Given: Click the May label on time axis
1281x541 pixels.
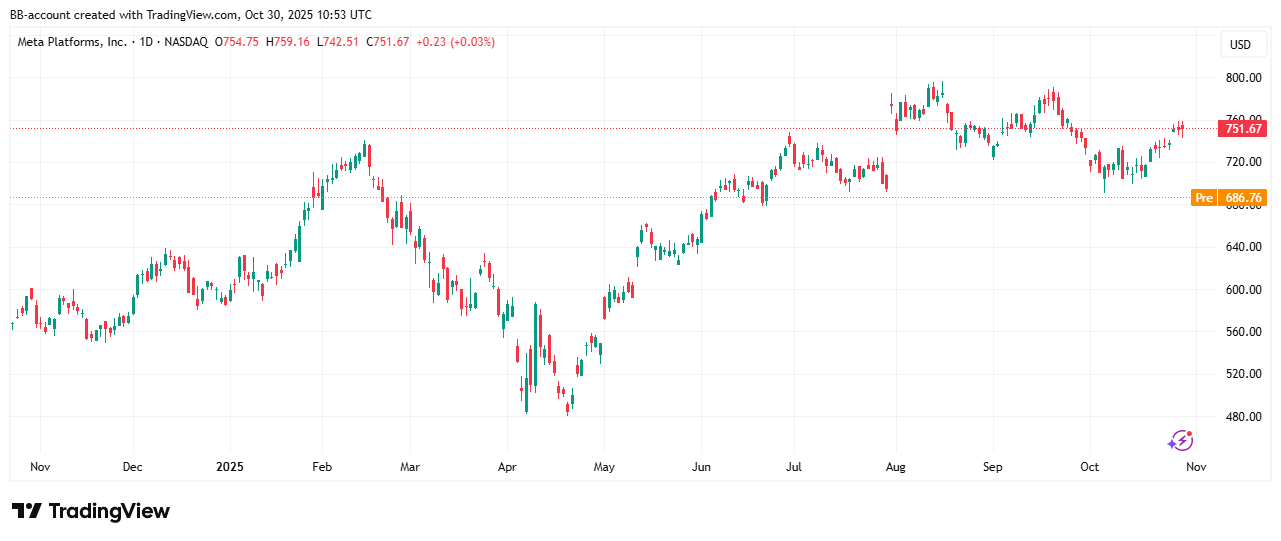Looking at the screenshot, I should point(603,467).
